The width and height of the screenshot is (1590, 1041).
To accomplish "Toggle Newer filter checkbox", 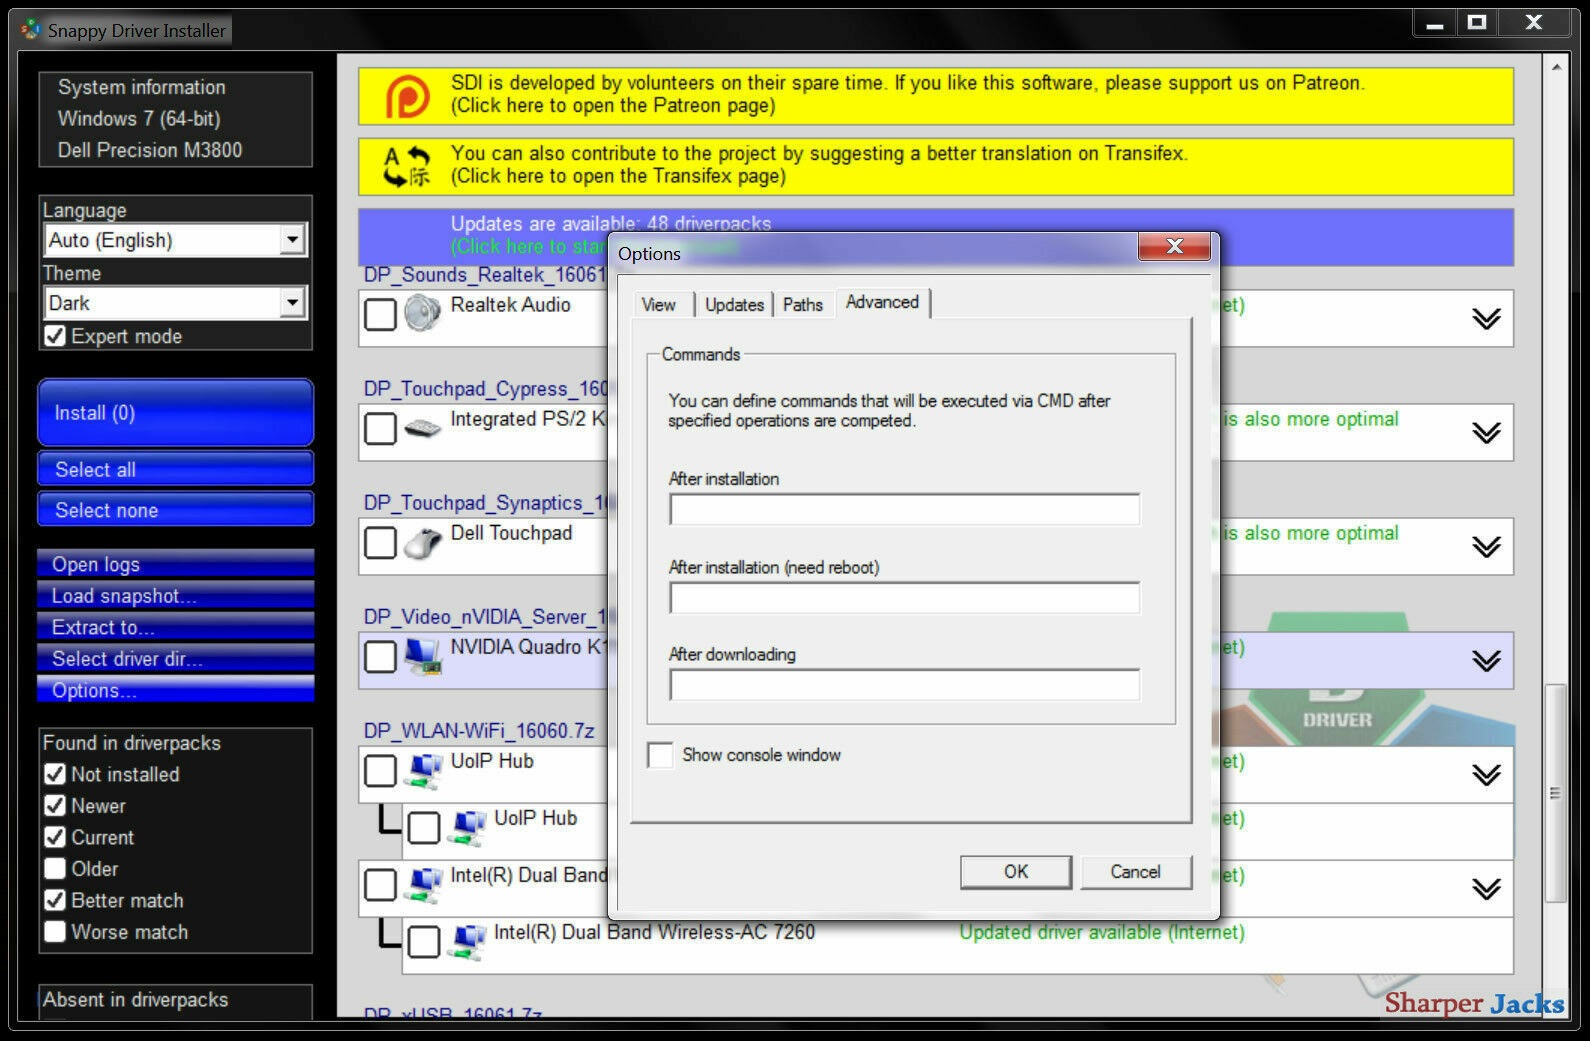I will (55, 805).
